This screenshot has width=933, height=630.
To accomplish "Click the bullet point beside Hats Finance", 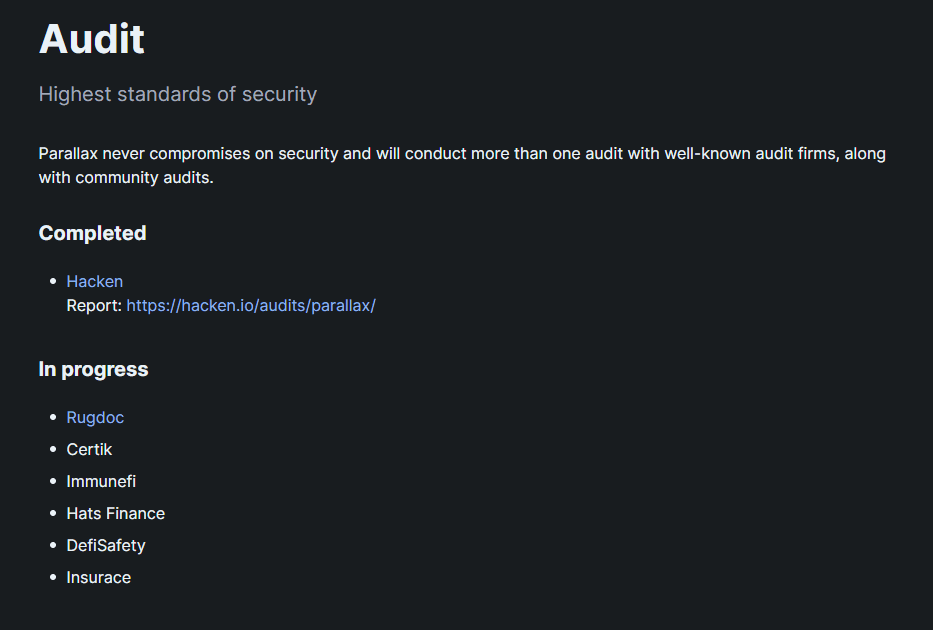I will 52,514.
